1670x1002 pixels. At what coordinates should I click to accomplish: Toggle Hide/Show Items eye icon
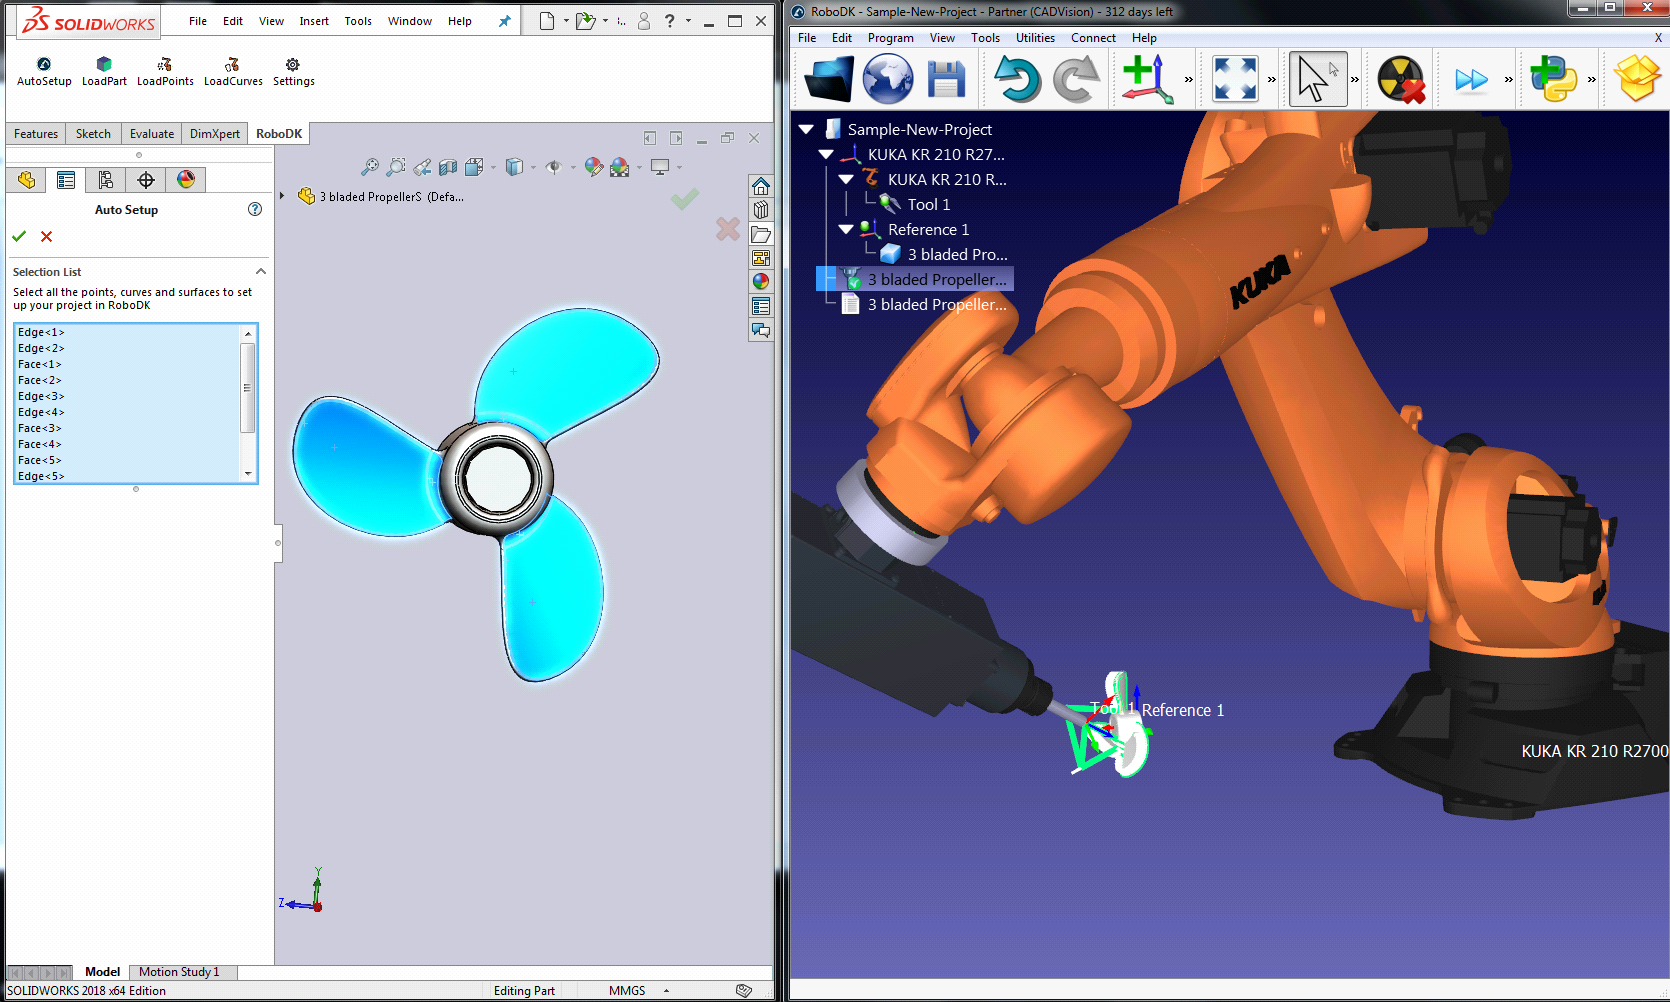pos(554,167)
